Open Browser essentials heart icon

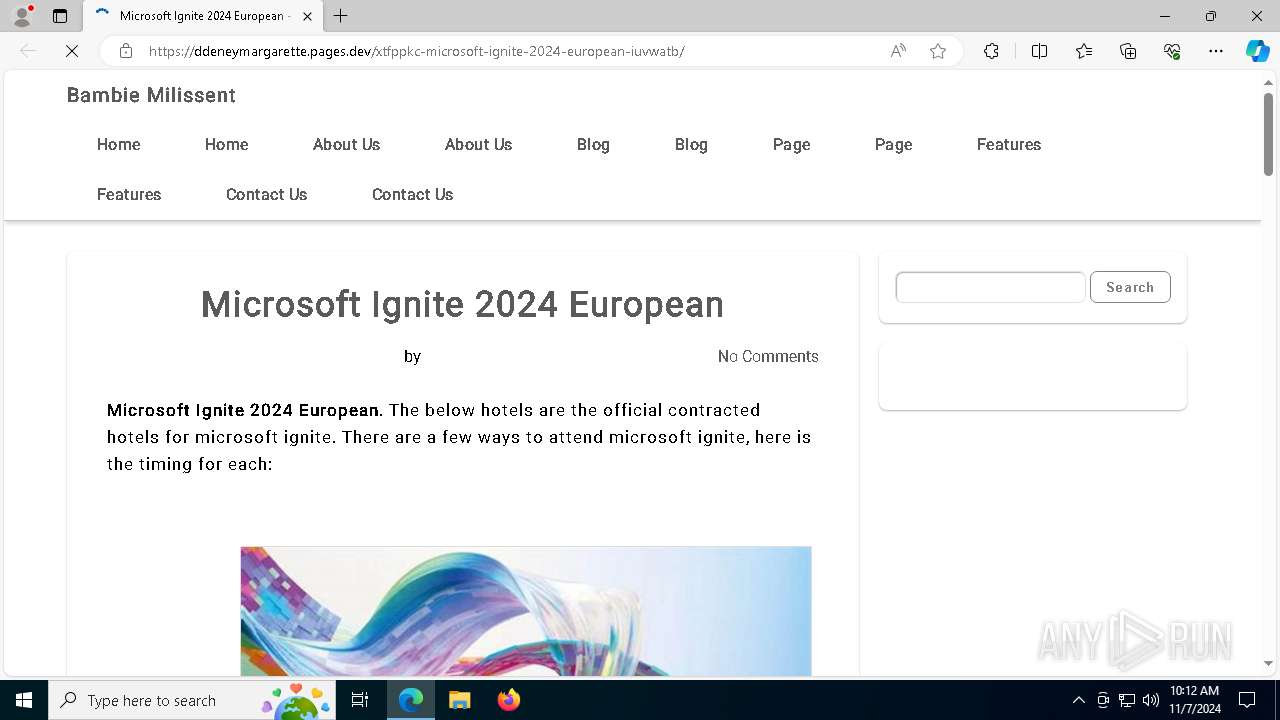(1172, 51)
